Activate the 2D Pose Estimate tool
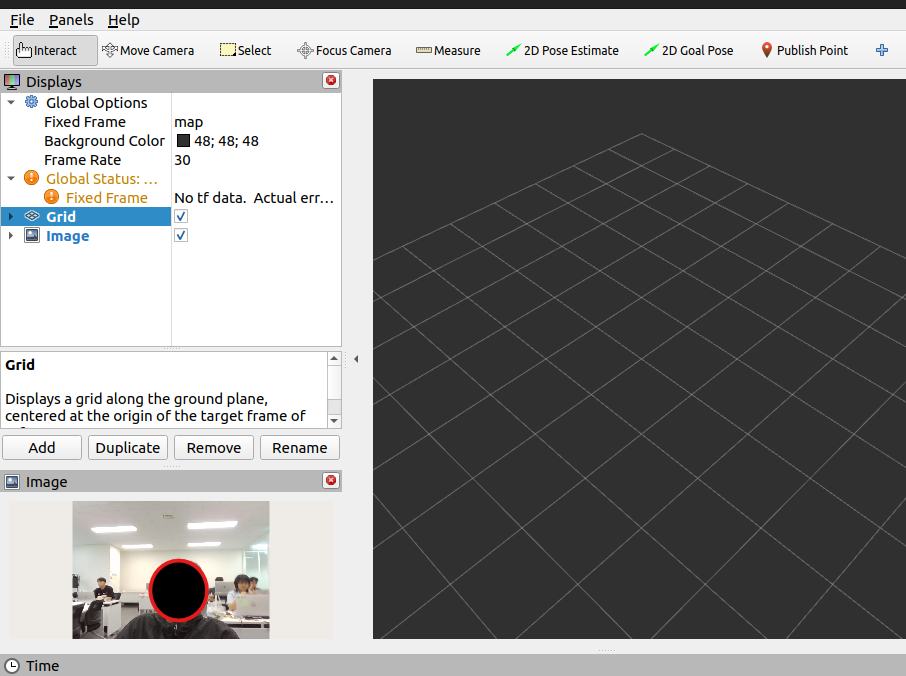Screen dimensions: 906x676 click(x=562, y=51)
